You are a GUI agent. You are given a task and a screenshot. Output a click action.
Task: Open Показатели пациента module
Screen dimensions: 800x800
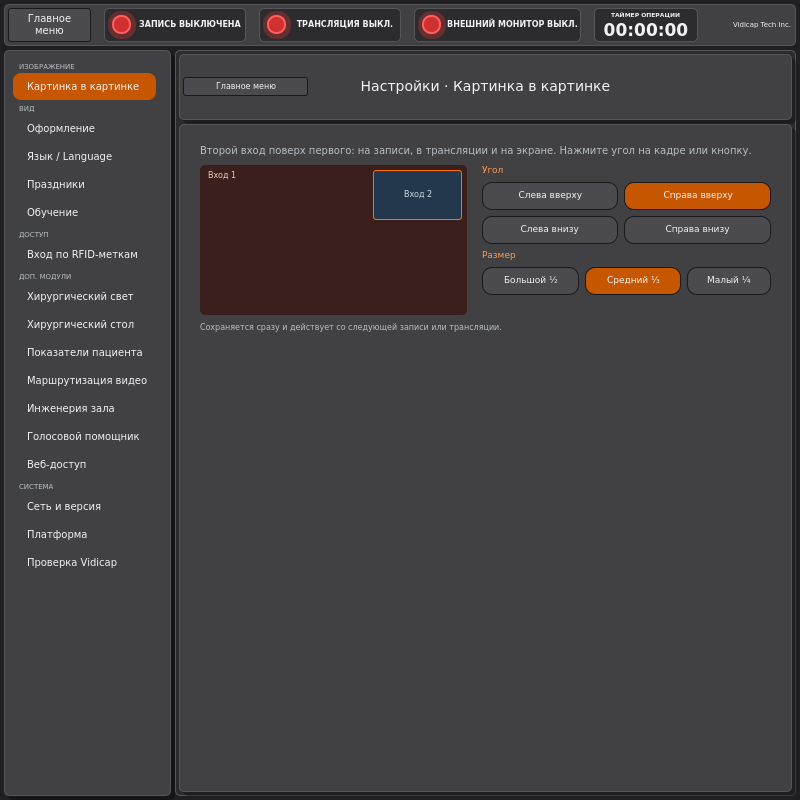tap(84, 353)
